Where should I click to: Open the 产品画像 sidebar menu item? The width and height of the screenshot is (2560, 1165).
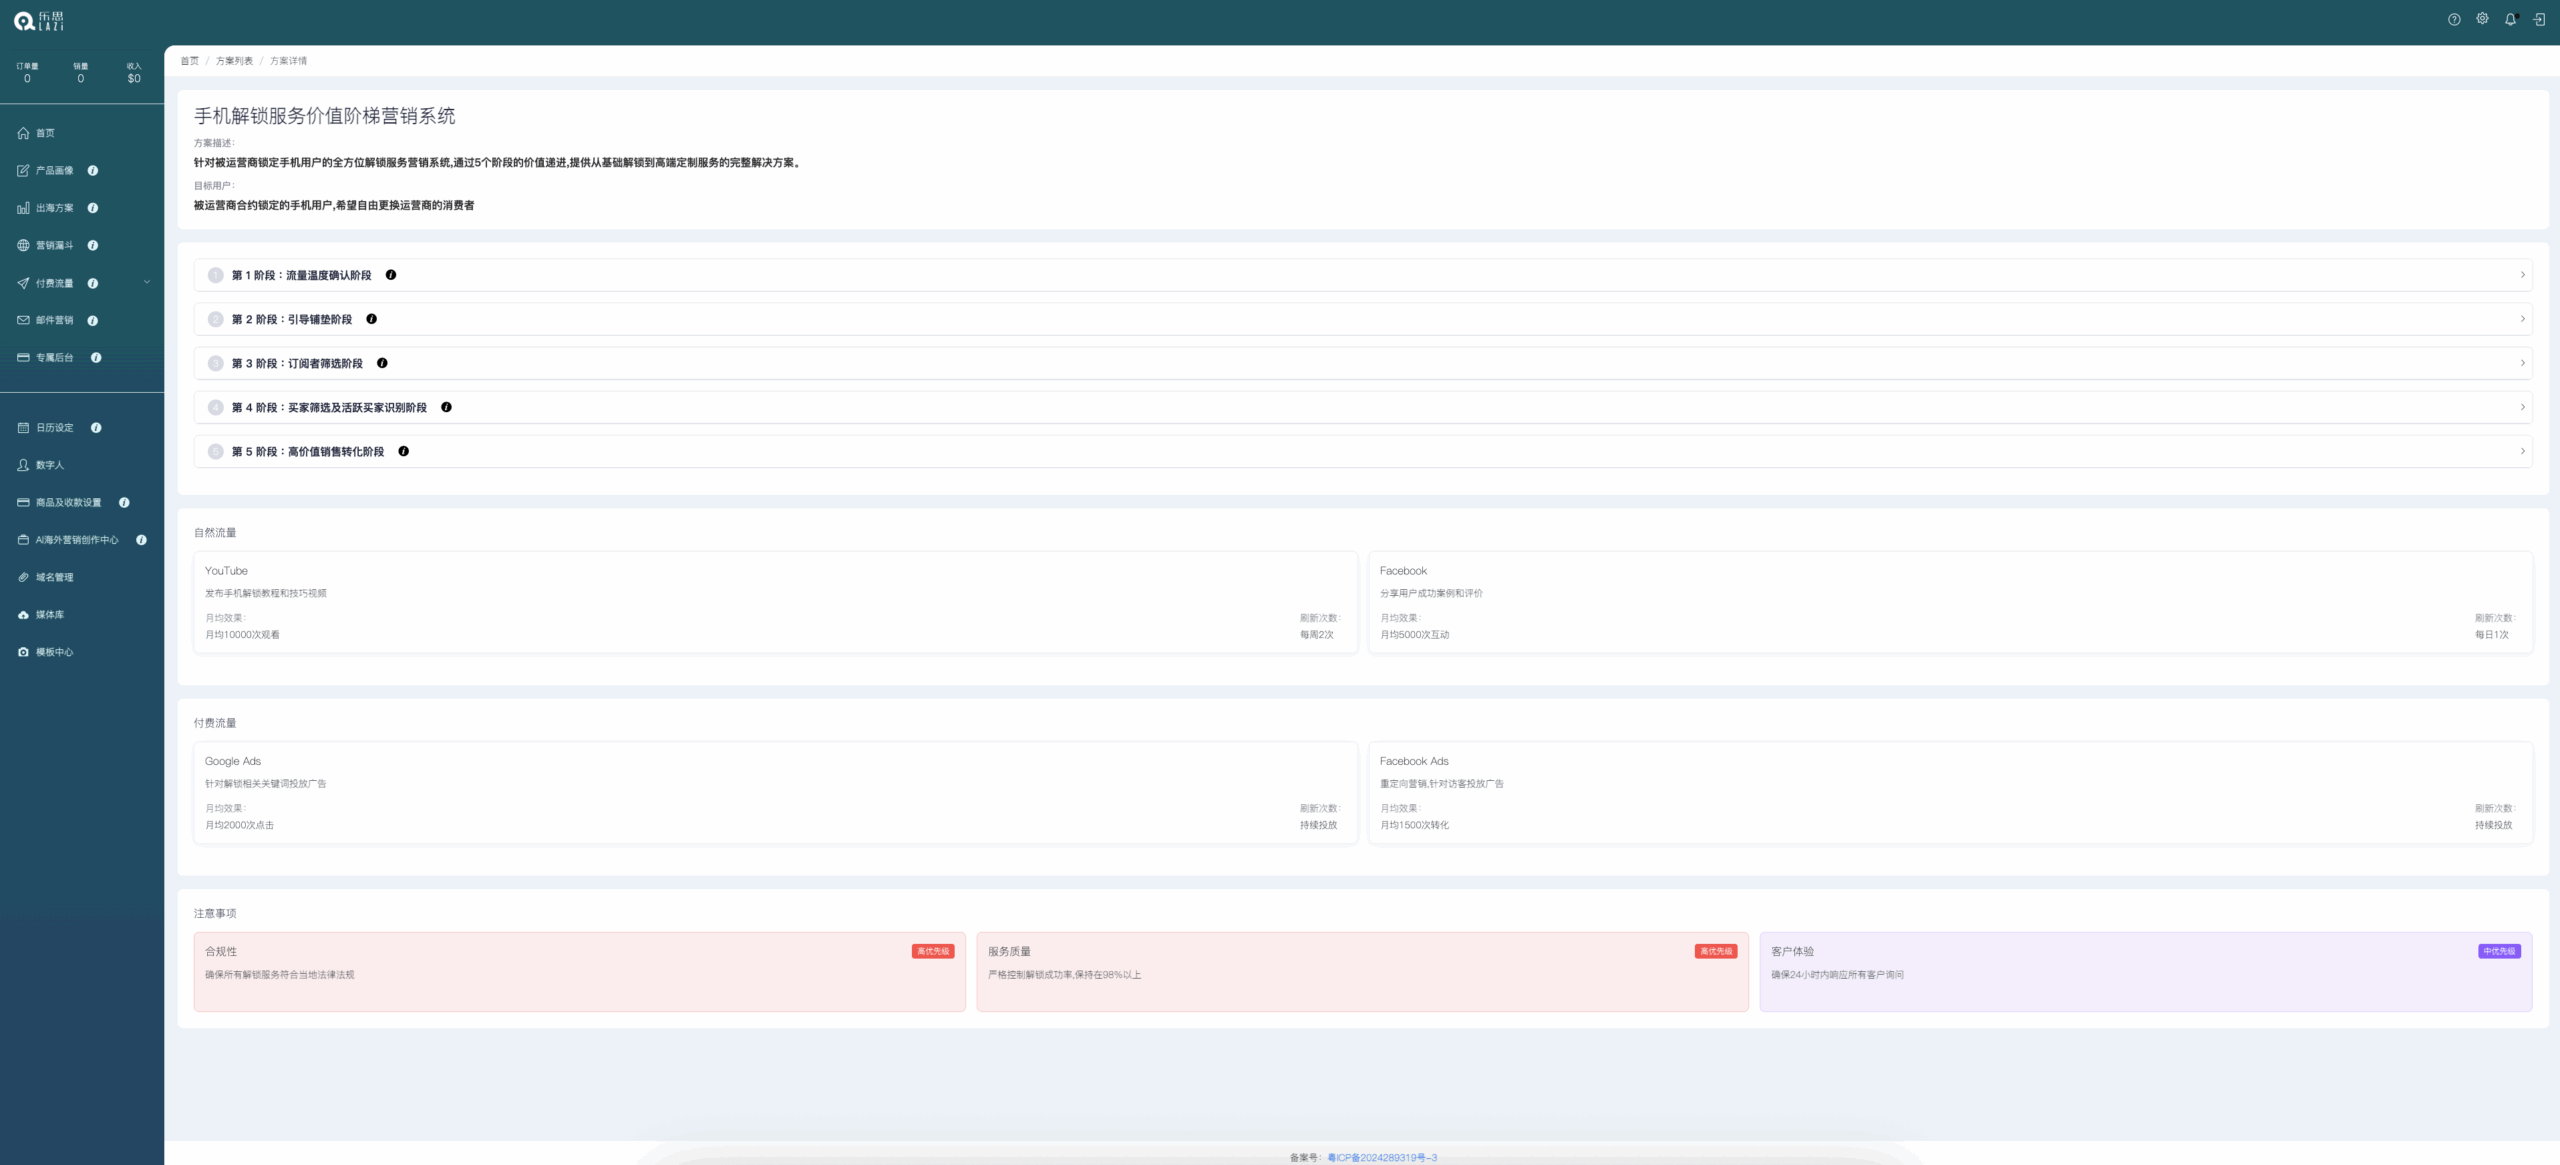(x=55, y=171)
